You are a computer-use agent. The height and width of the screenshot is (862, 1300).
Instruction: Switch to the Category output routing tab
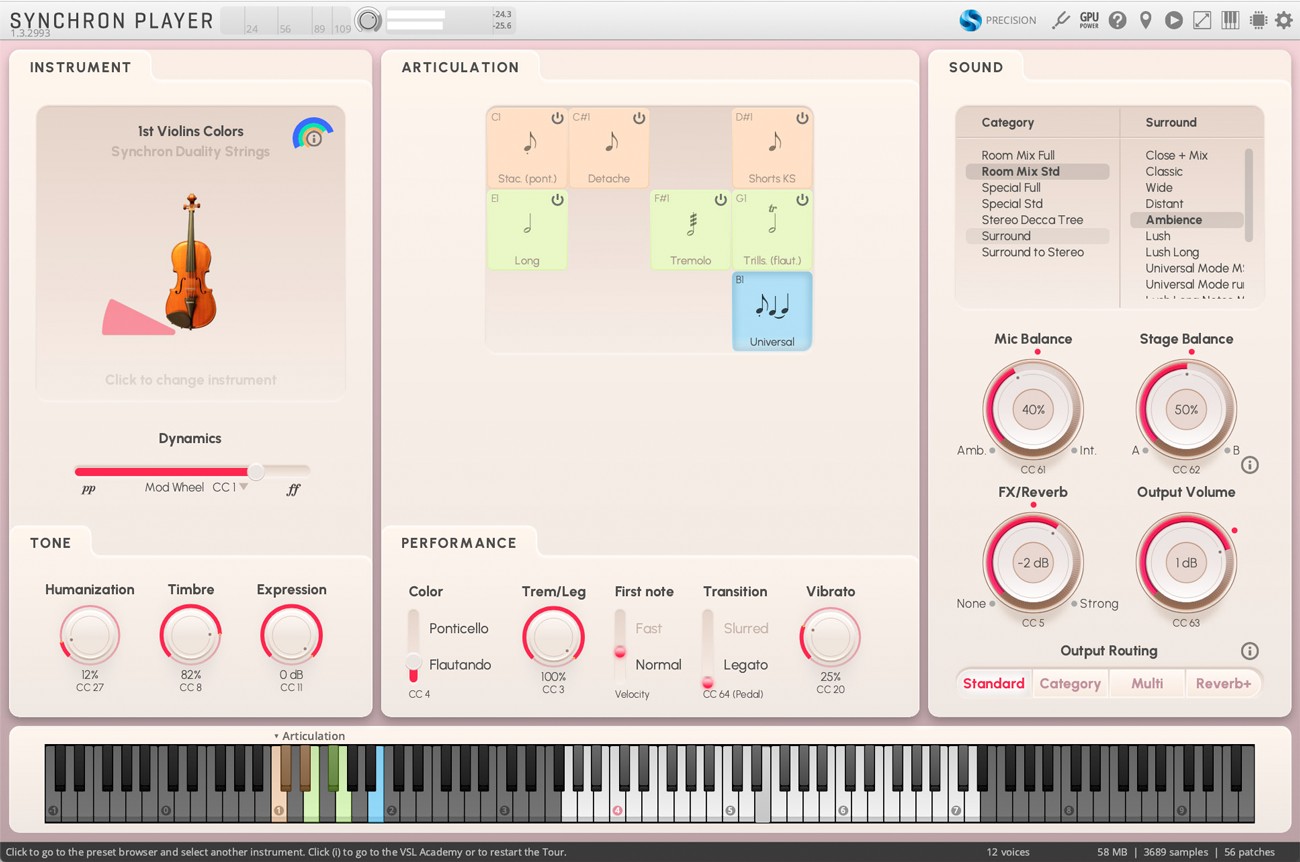tap(1070, 683)
